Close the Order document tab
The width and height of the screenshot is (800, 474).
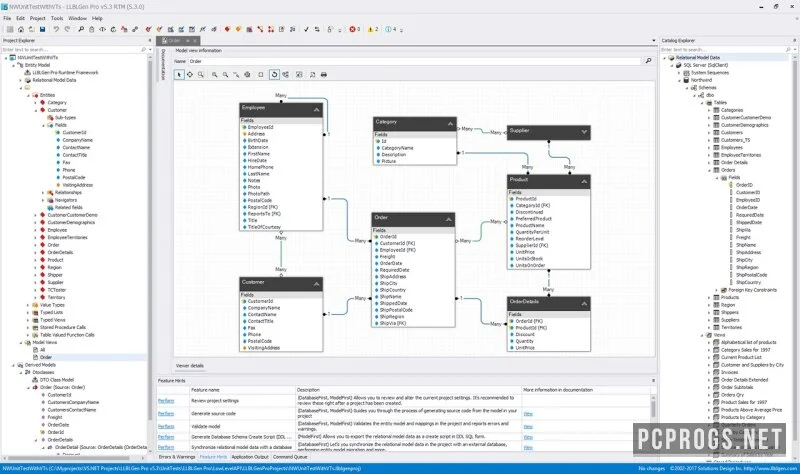[x=195, y=40]
